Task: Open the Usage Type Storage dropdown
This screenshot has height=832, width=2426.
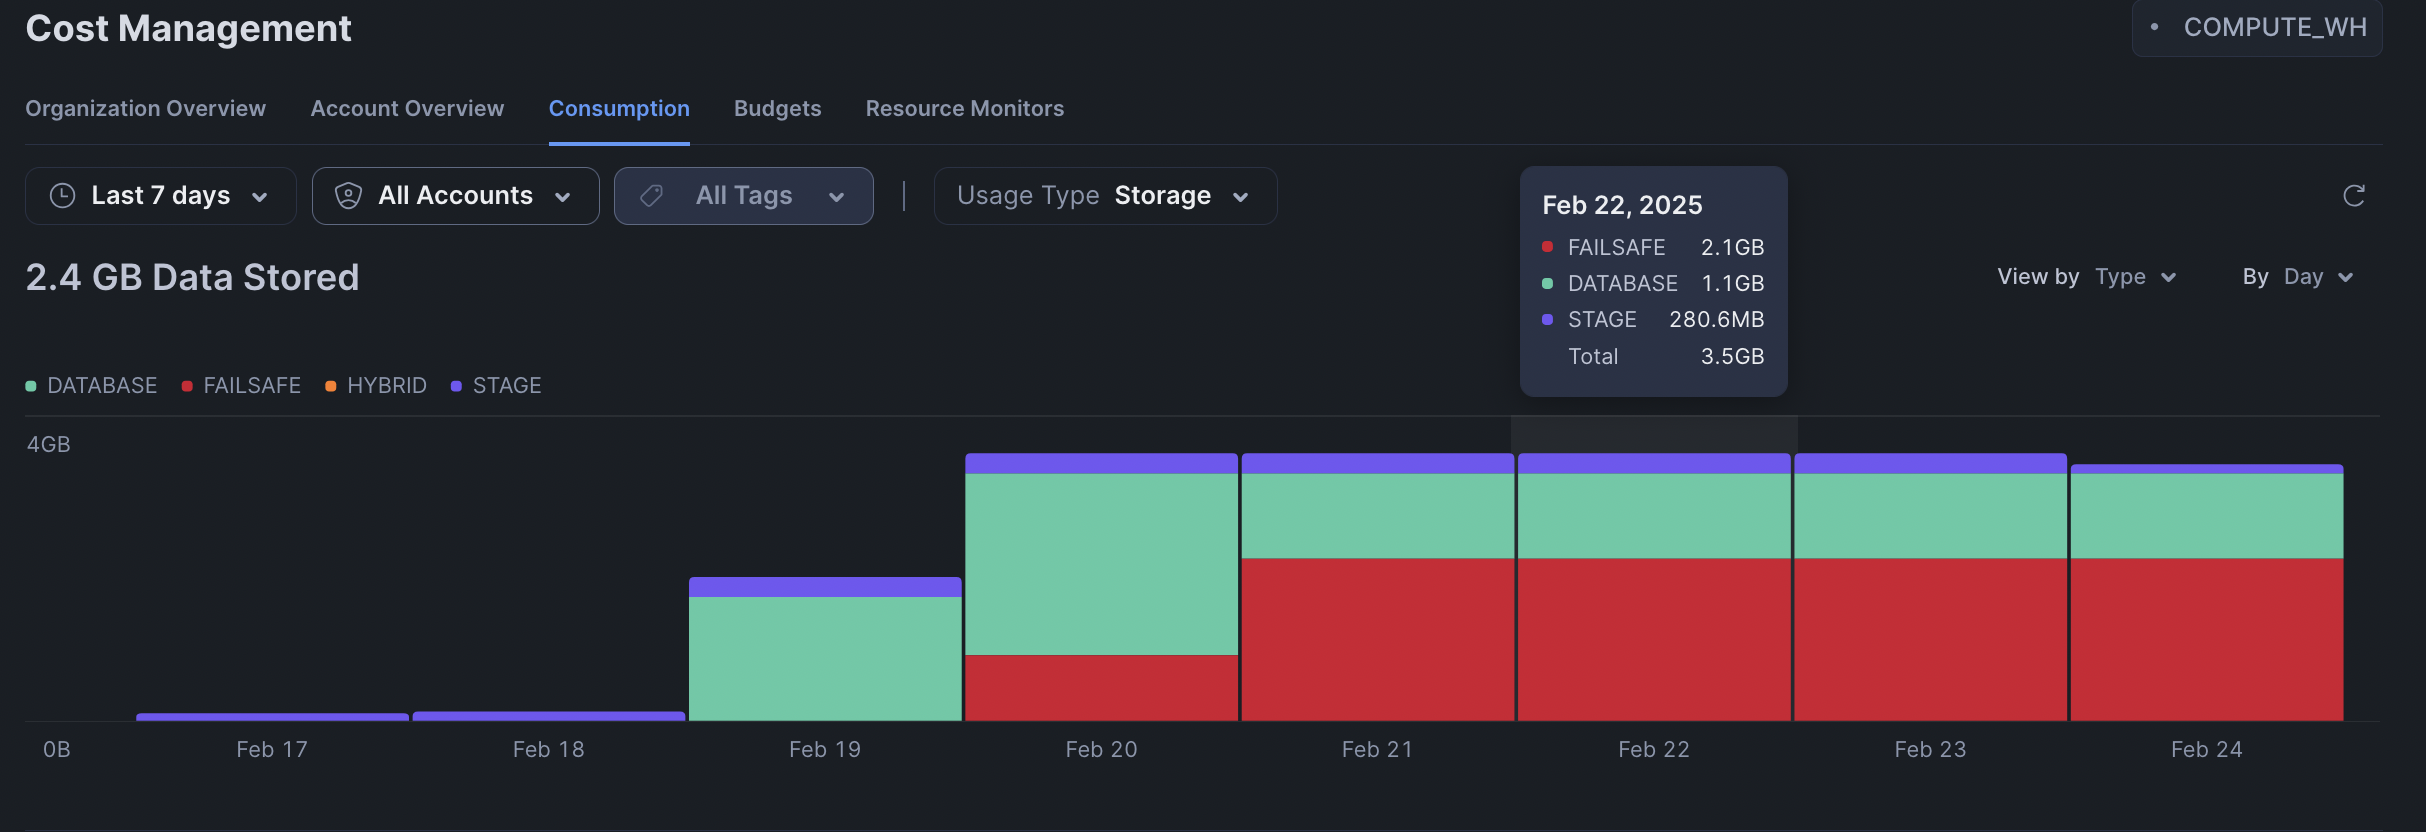Action: point(1104,196)
